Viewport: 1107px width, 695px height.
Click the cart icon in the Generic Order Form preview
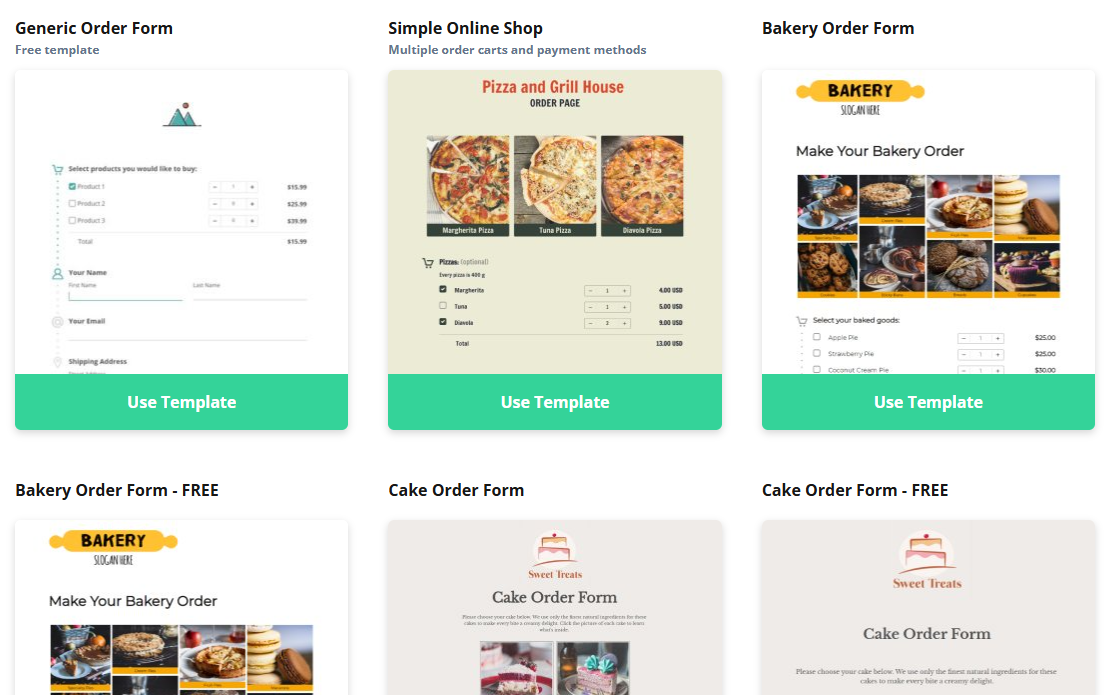click(58, 169)
